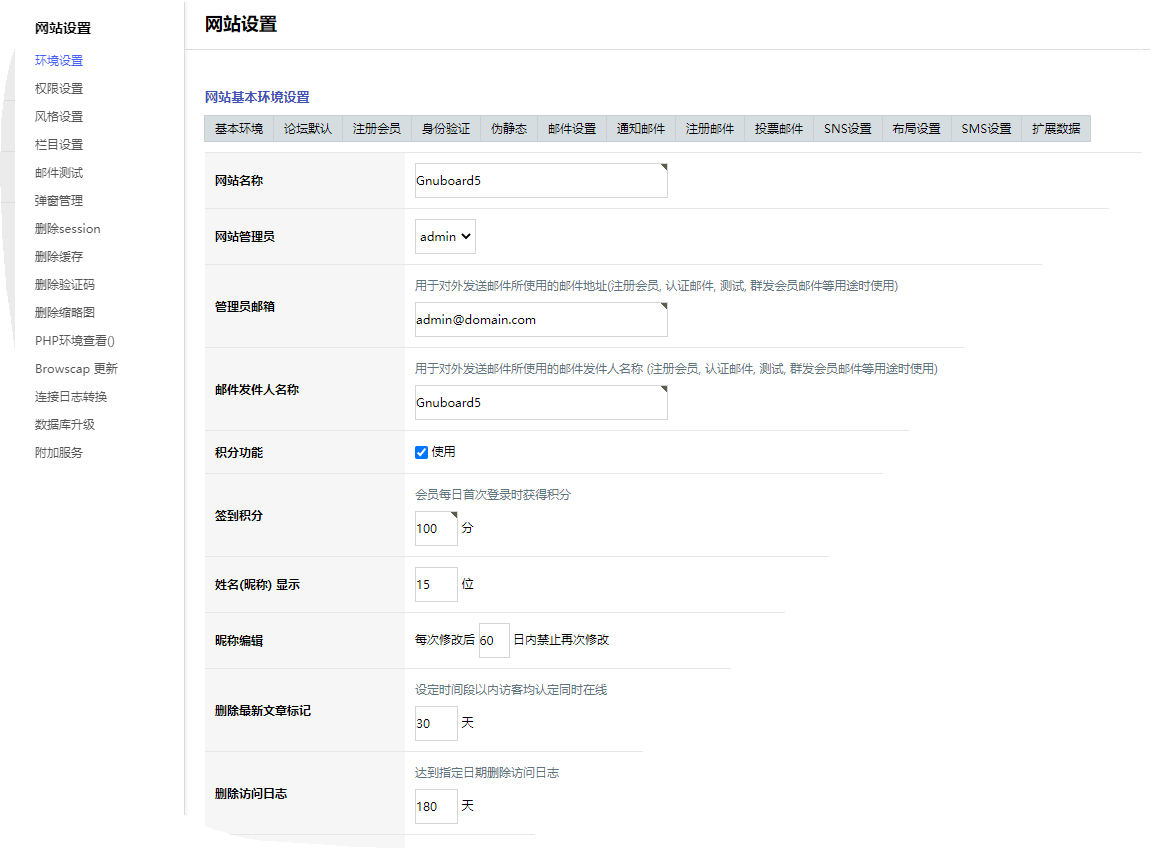1155x849 pixels.
Task: Open PHP环境查看 sidebar link
Action: pyautogui.click(x=75, y=341)
